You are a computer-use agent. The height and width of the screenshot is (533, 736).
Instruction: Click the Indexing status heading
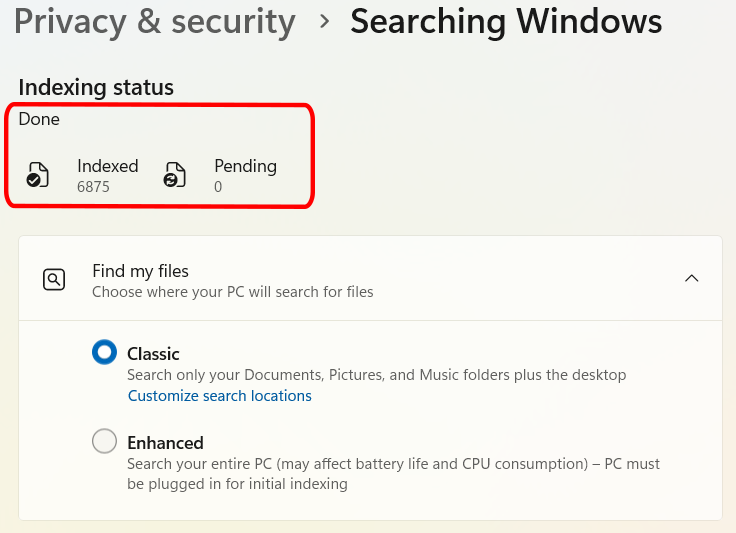(96, 87)
